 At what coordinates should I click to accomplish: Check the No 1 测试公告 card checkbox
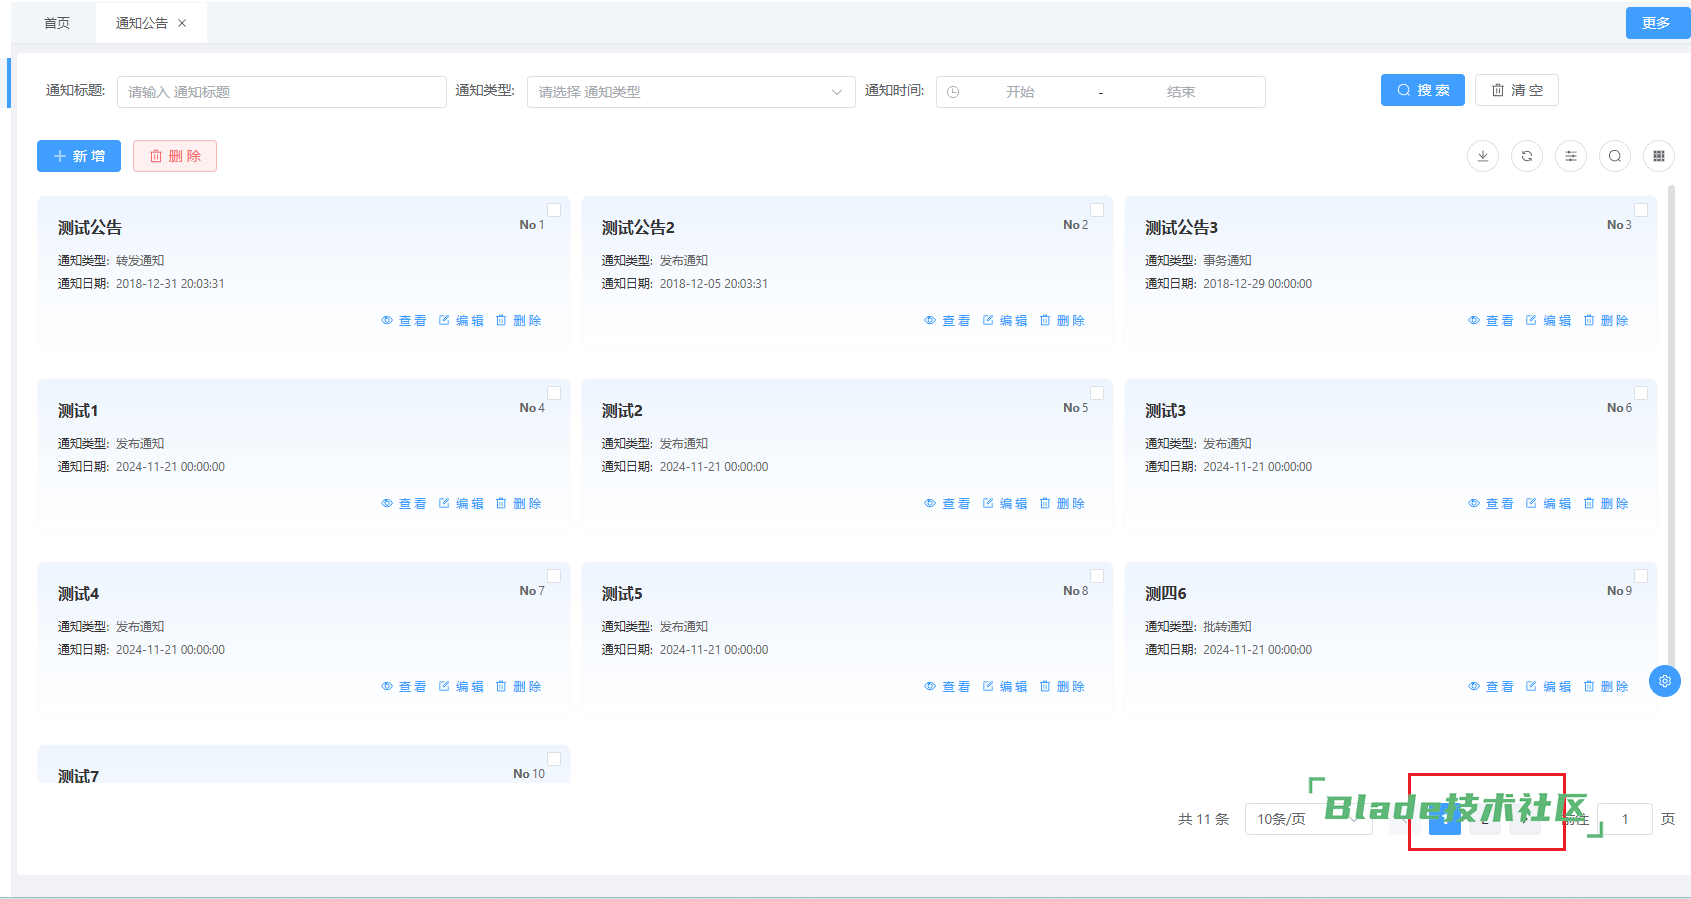pyautogui.click(x=554, y=210)
